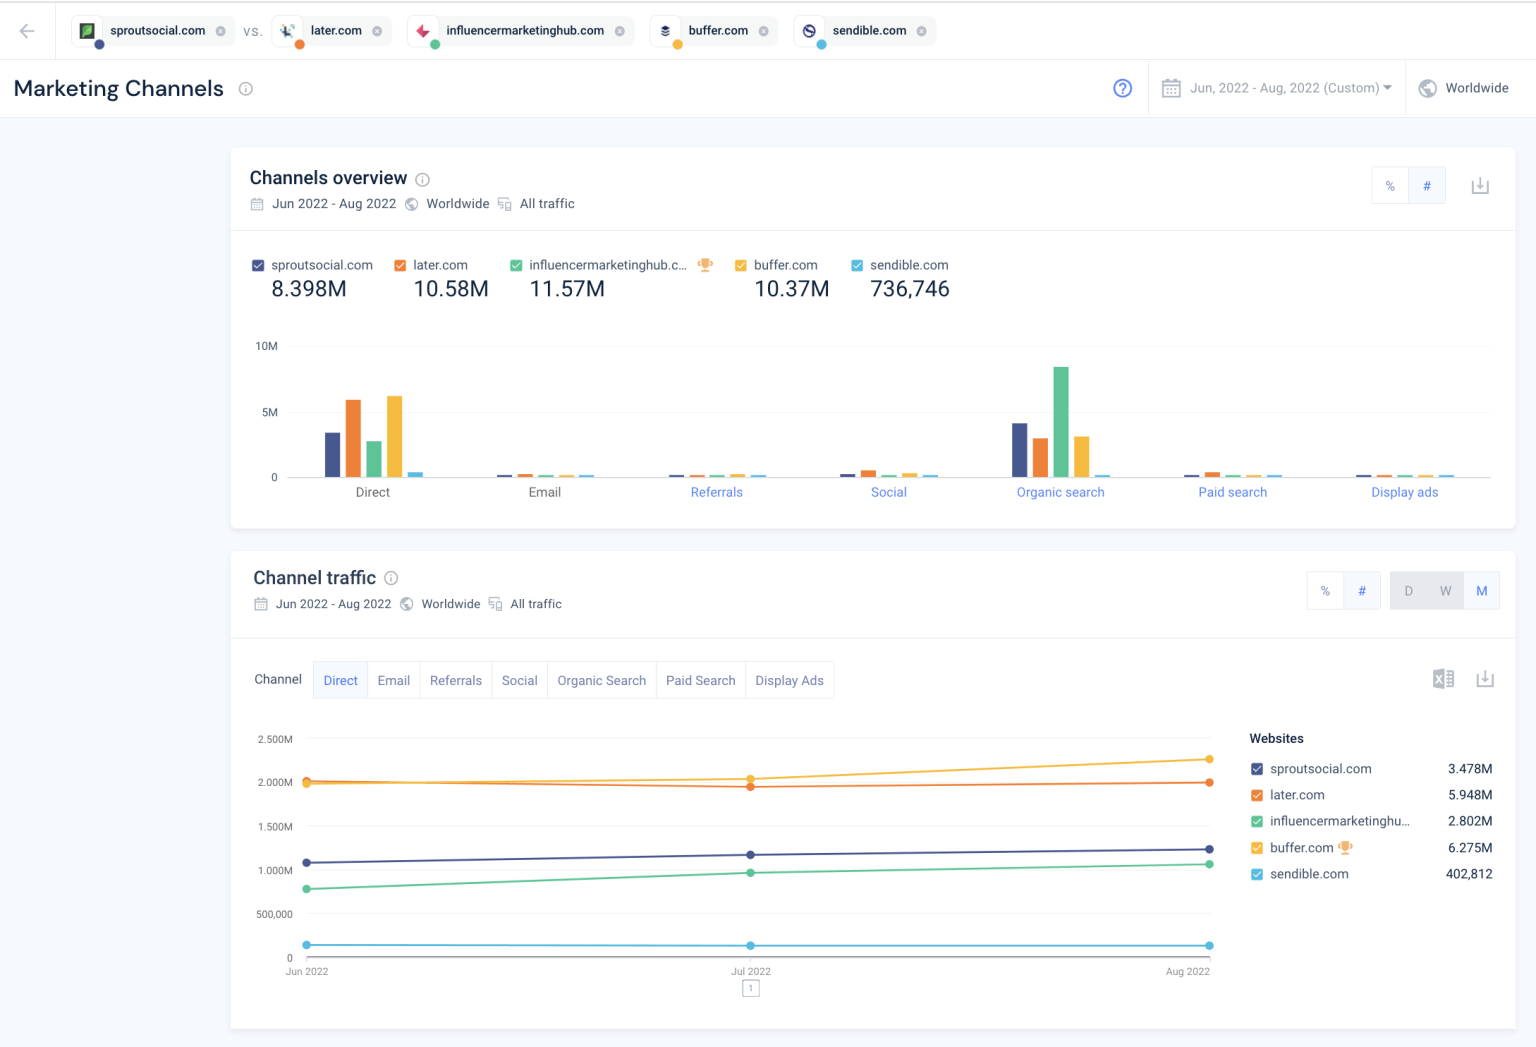Screen dimensions: 1536x1047
Task: Uncheck sendible.com in Channels overview legend
Action: [857, 265]
